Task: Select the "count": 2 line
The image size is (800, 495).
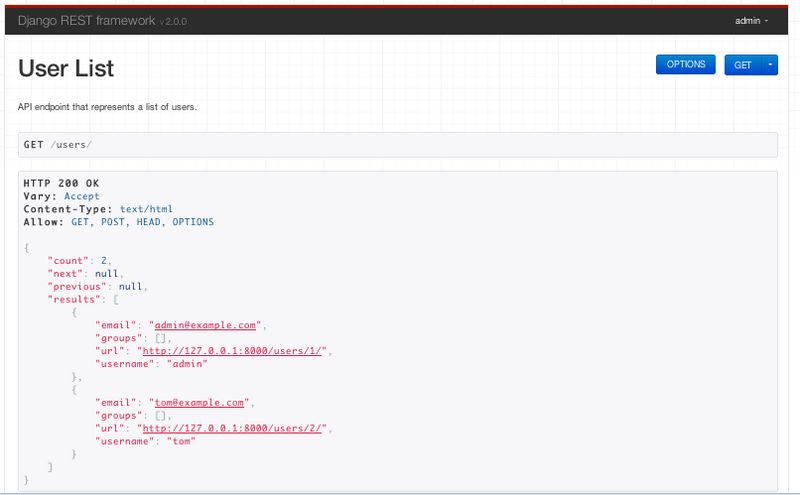Action: (x=79, y=261)
